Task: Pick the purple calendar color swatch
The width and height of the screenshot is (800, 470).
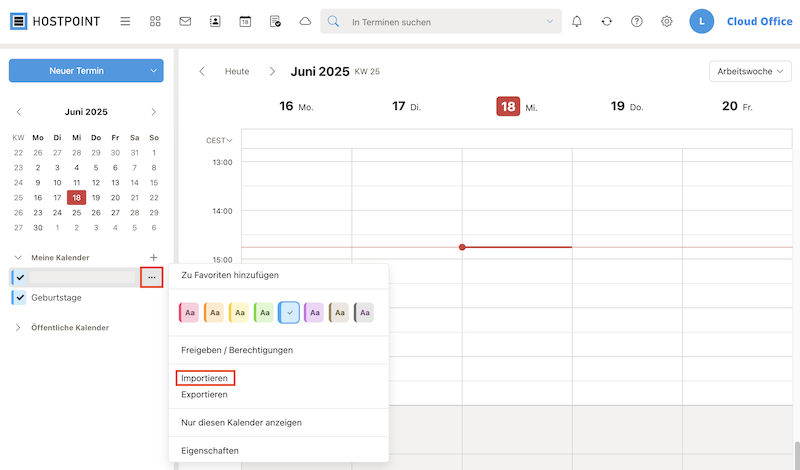Action: 314,312
